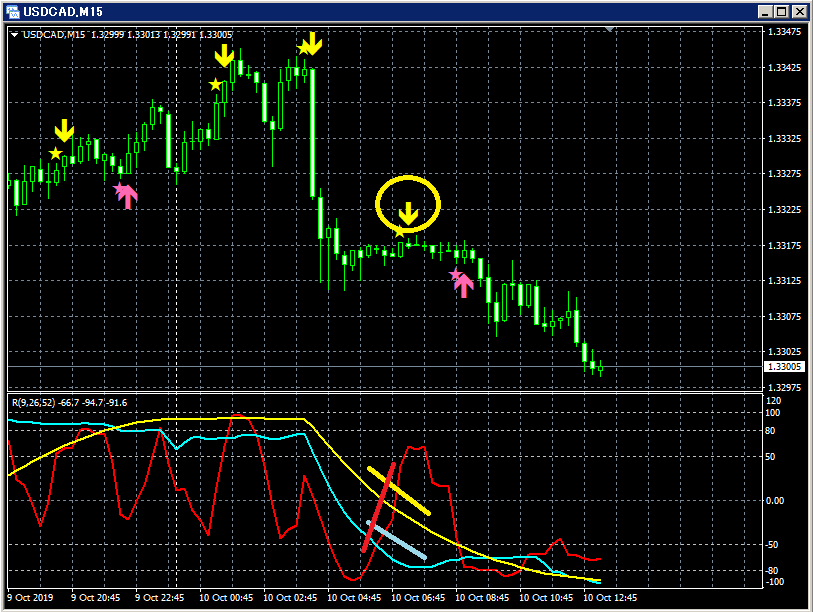Maximize the USDCAD,M15 chart window
The image size is (813, 612).
coord(782,11)
